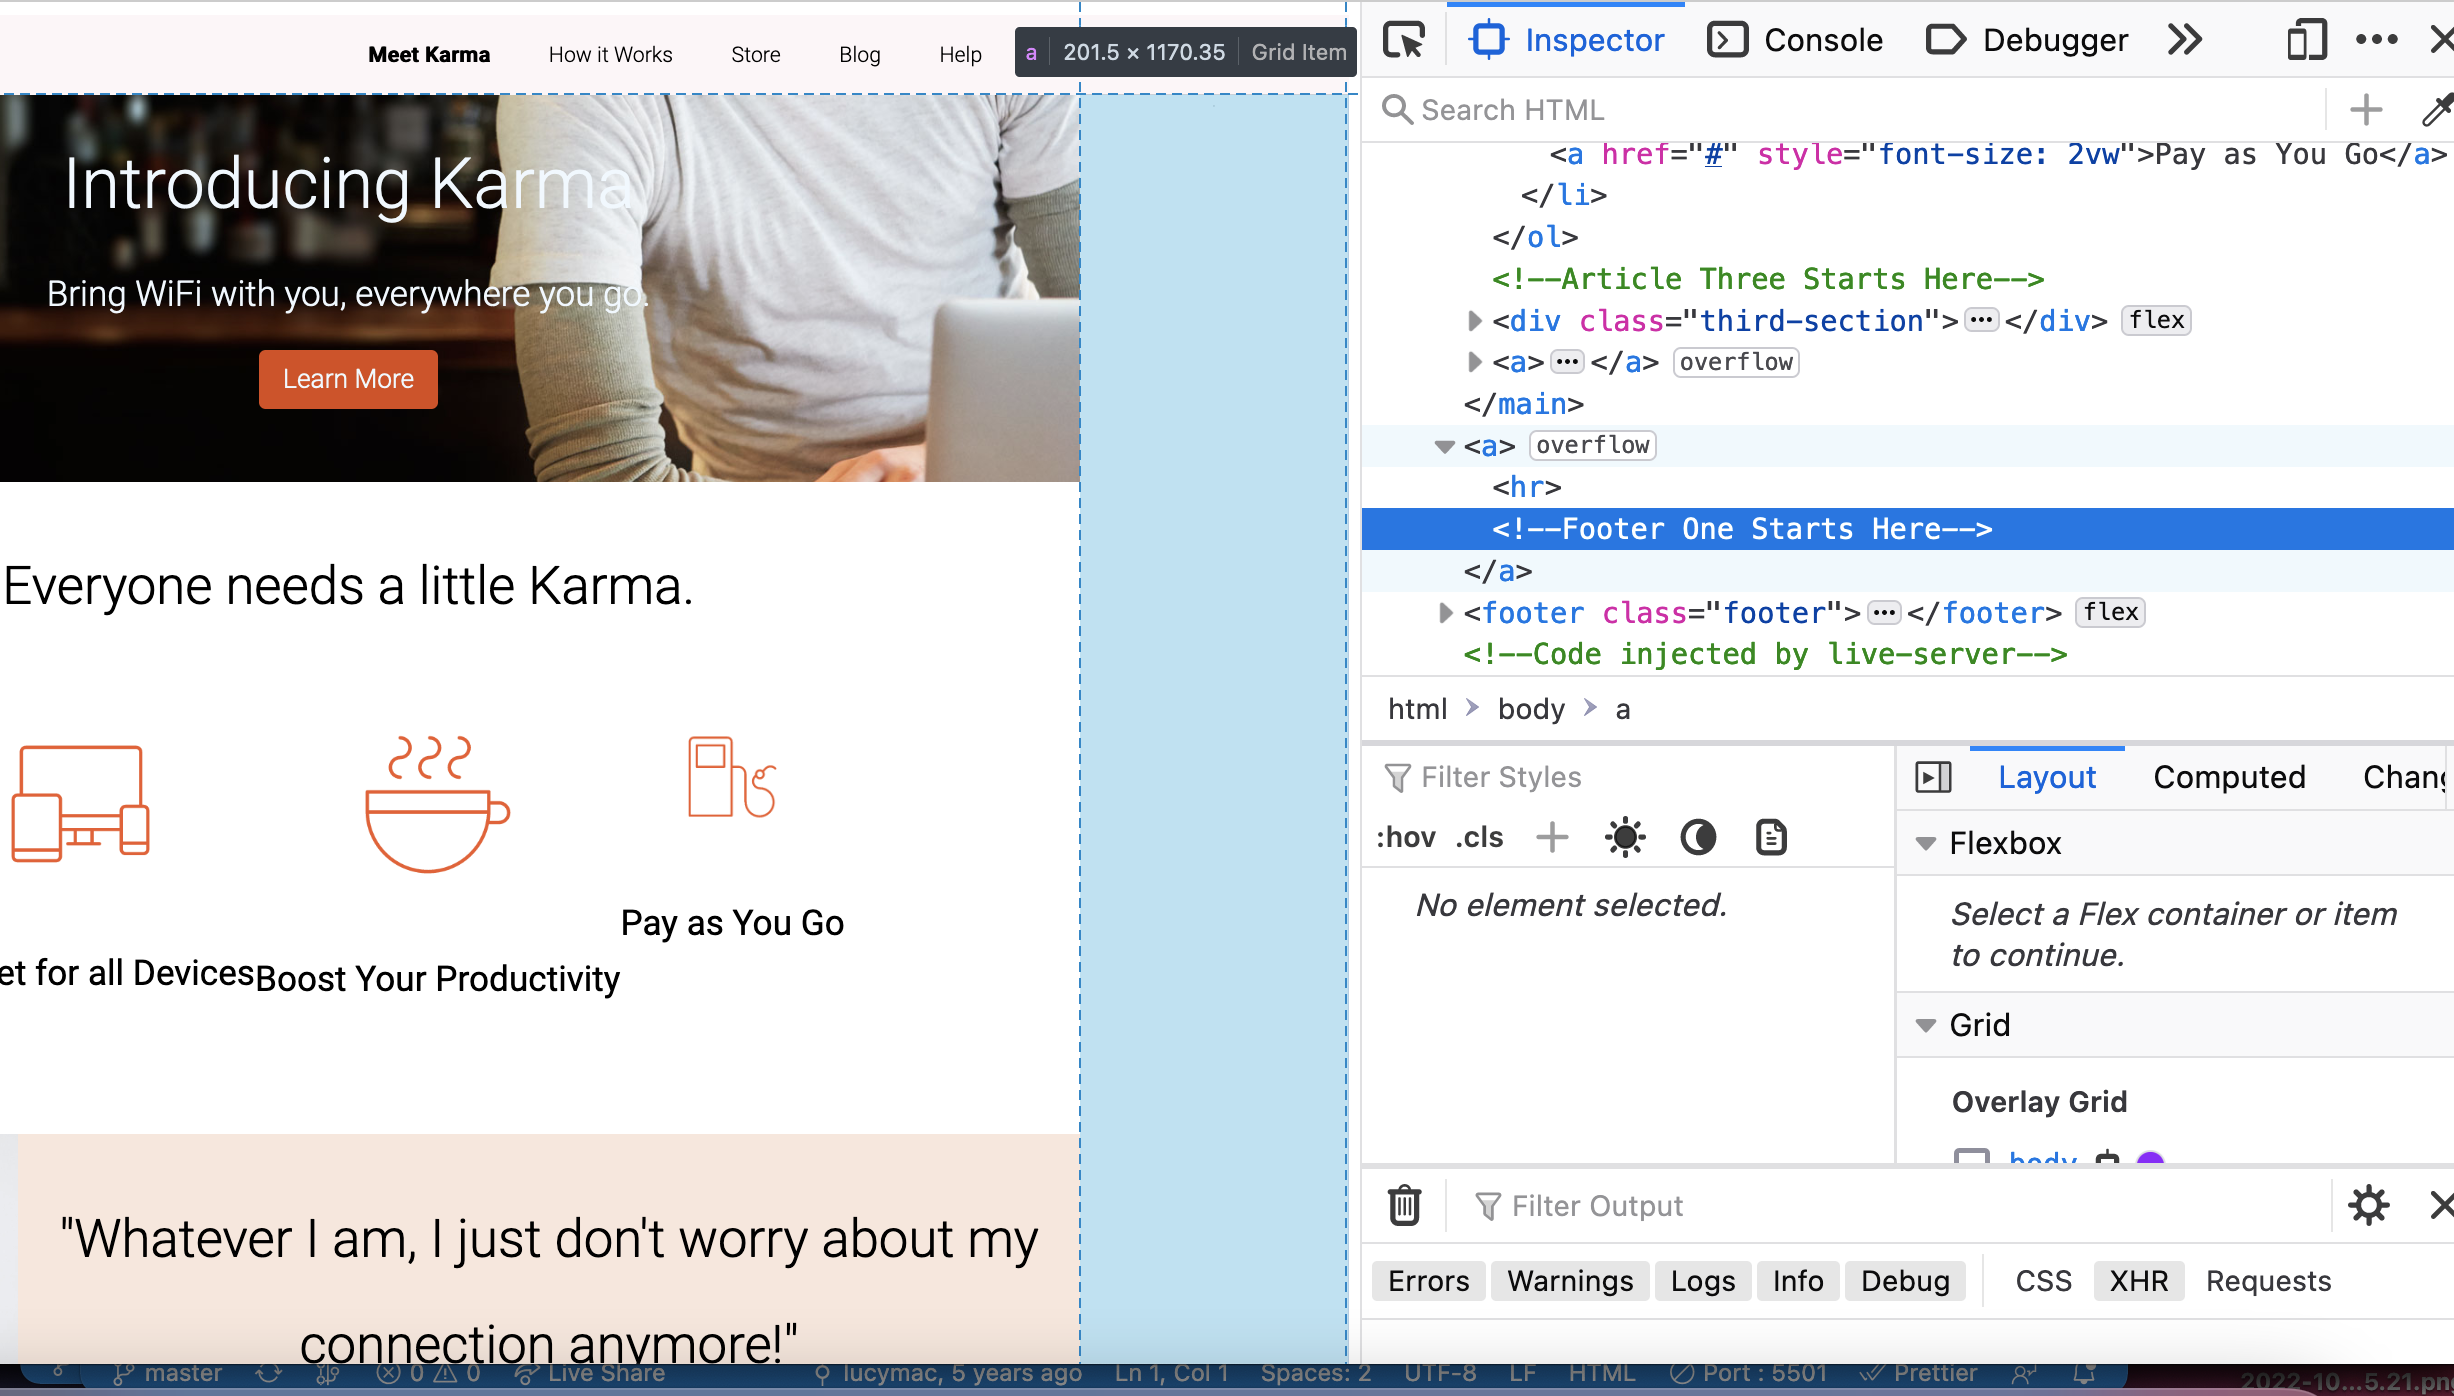Select body in the breadcrumb trail

(x=1531, y=709)
